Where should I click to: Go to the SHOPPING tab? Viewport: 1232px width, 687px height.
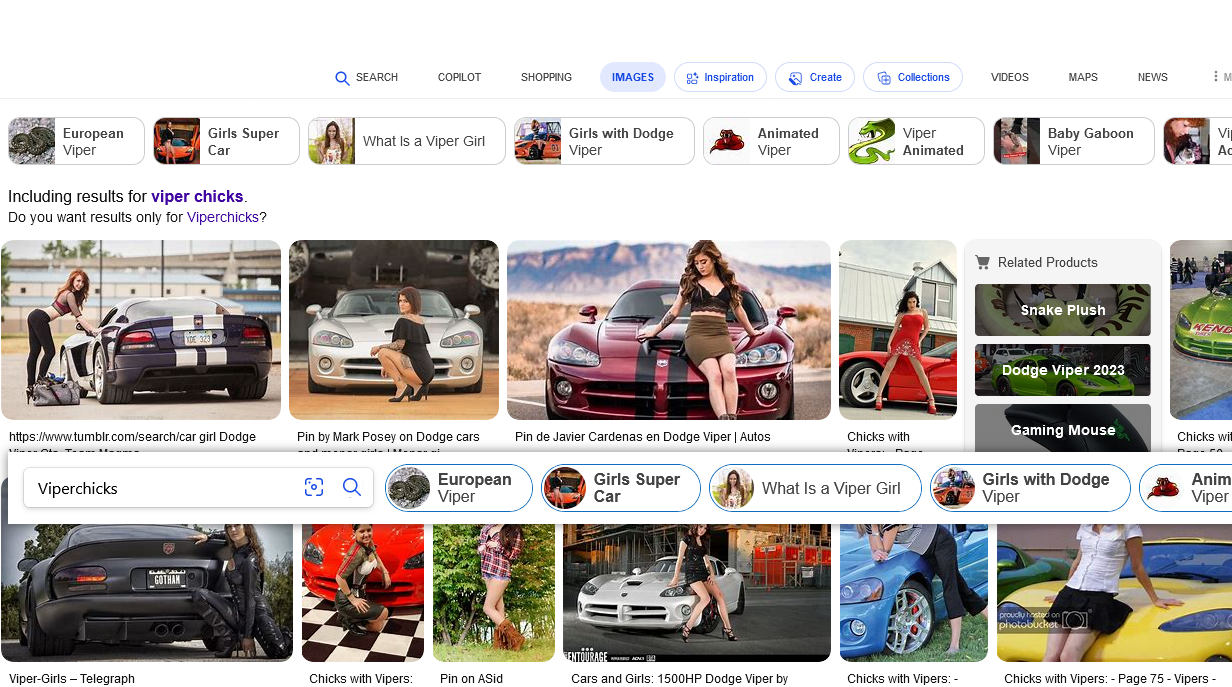pos(546,77)
